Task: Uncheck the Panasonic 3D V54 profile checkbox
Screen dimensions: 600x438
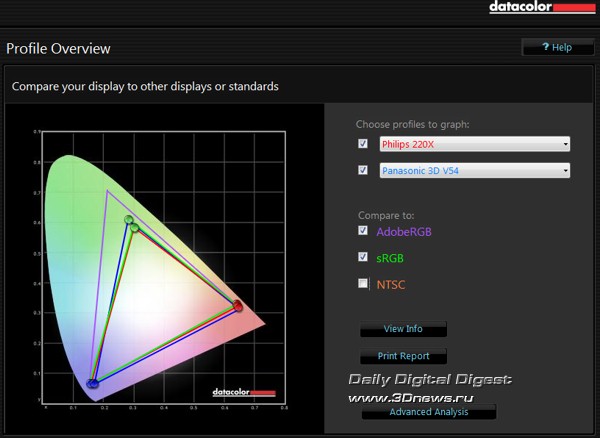Action: coord(363,171)
